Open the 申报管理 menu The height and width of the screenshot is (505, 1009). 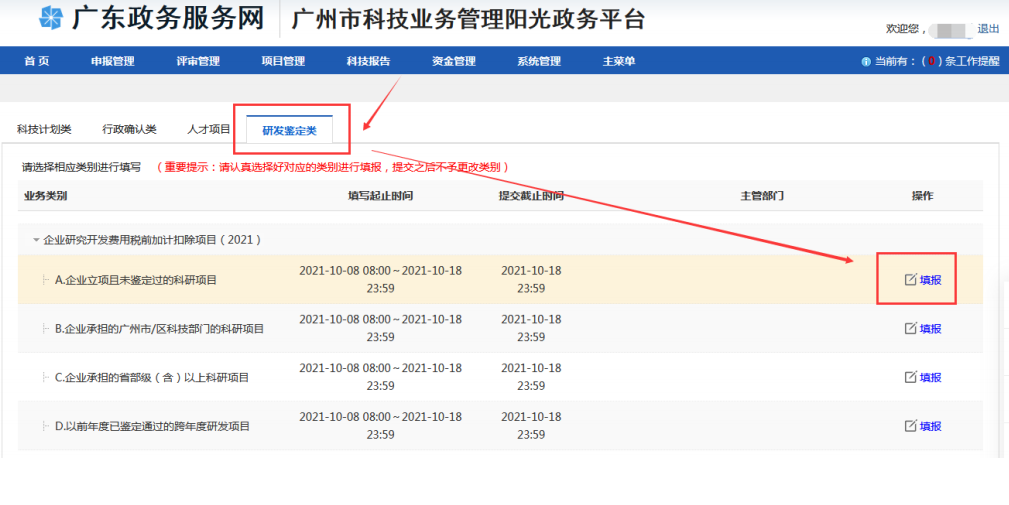click(x=113, y=62)
